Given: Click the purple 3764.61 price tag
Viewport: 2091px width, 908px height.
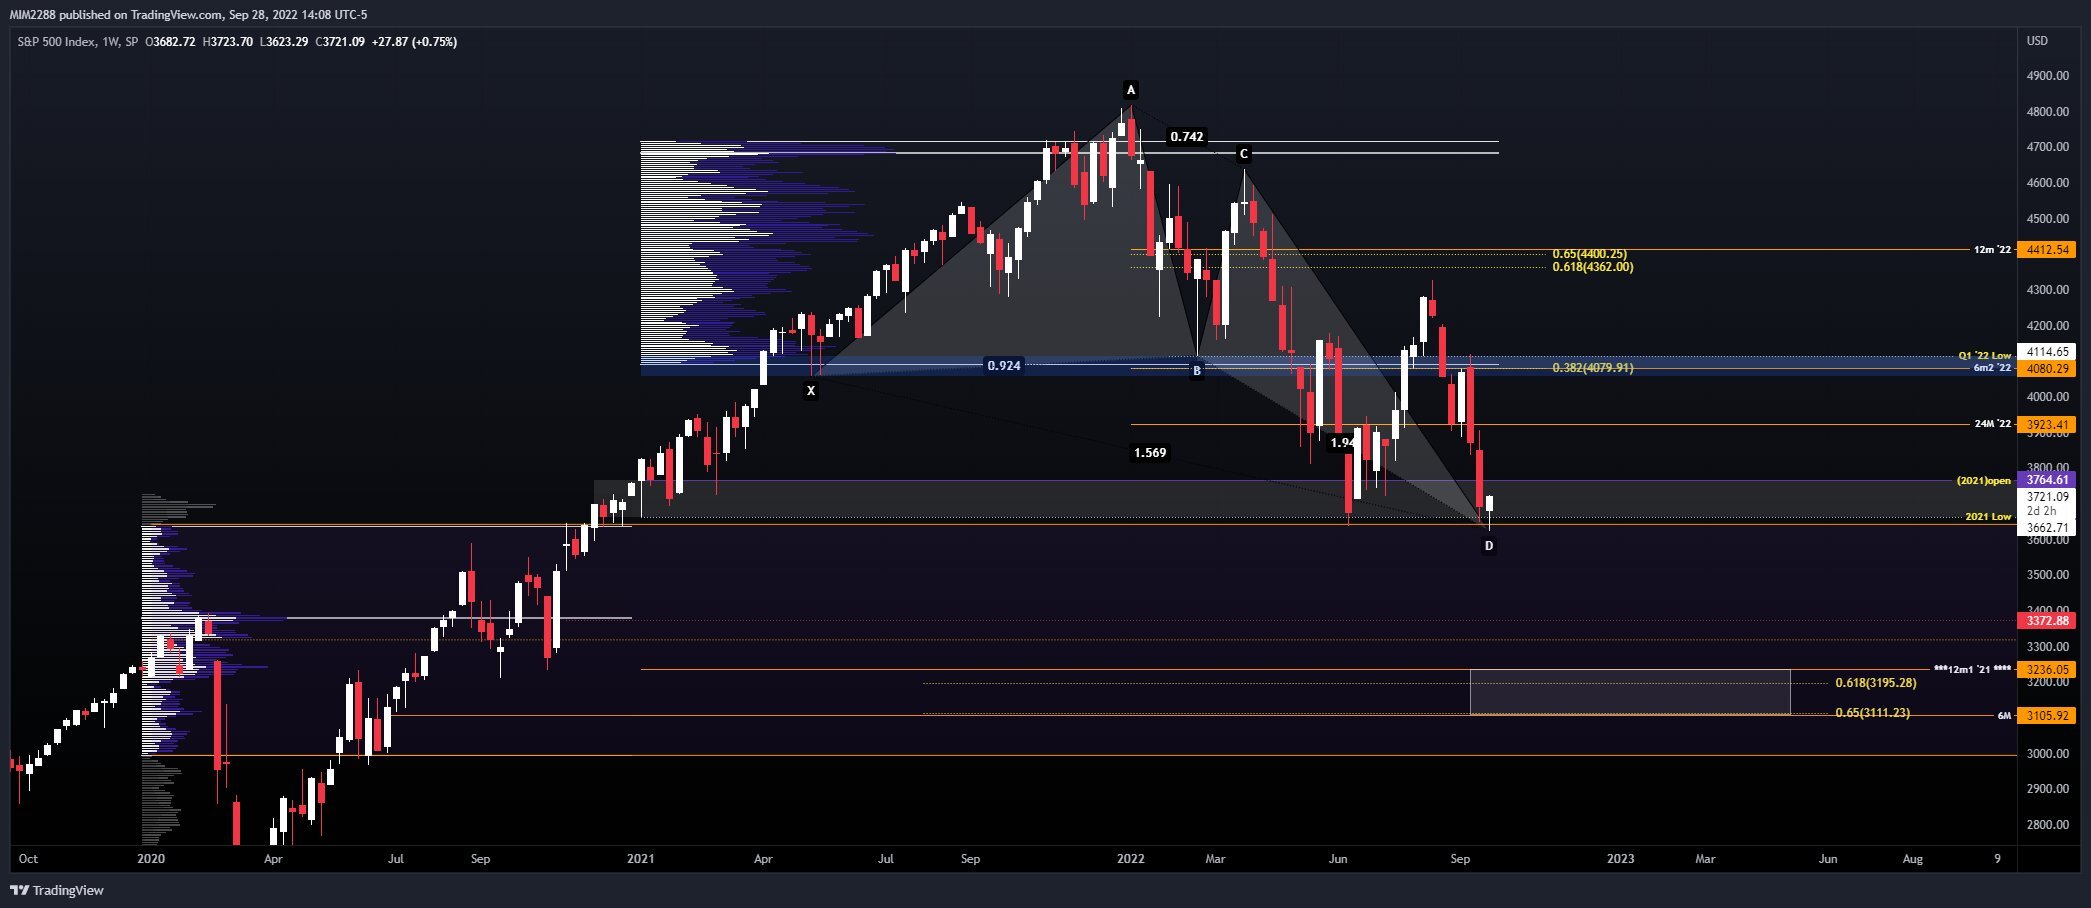Looking at the screenshot, I should click(x=2047, y=480).
